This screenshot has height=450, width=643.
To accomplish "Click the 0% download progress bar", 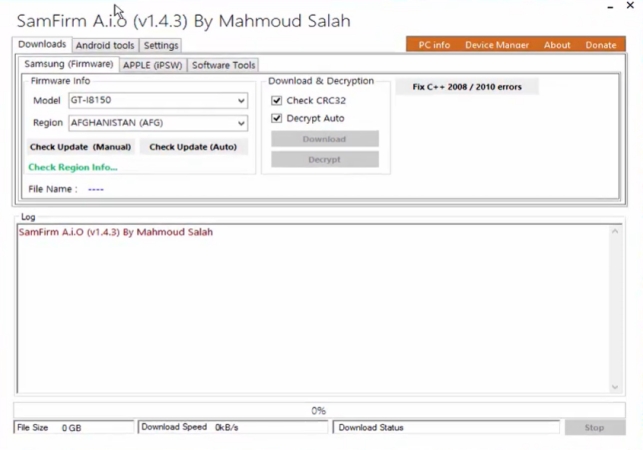I will click(x=319, y=410).
